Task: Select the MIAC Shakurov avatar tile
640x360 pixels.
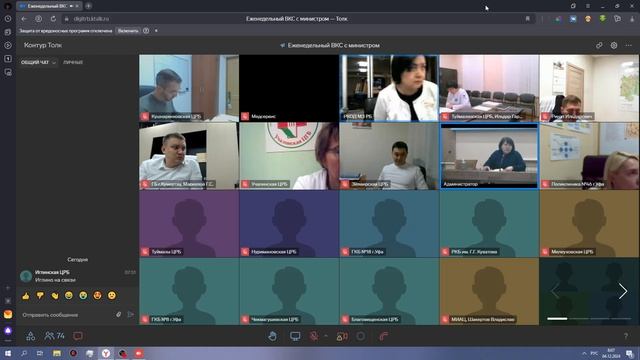Action: 489,291
